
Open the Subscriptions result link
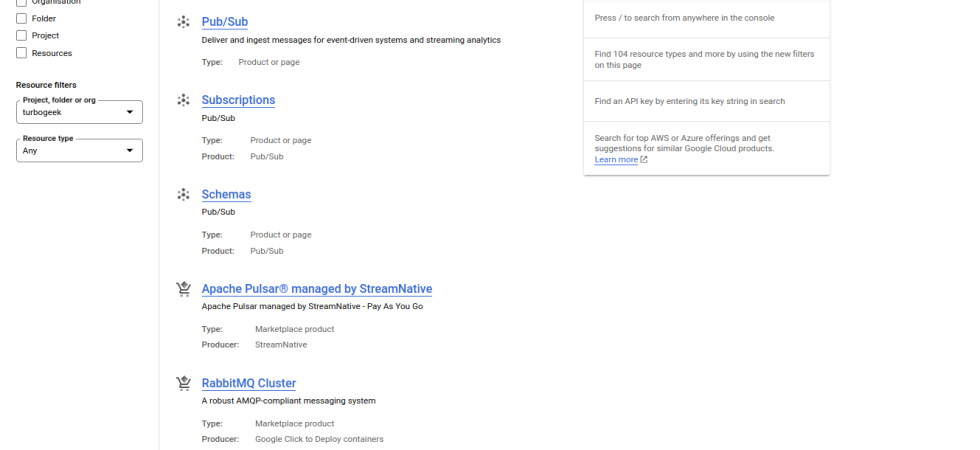[238, 100]
